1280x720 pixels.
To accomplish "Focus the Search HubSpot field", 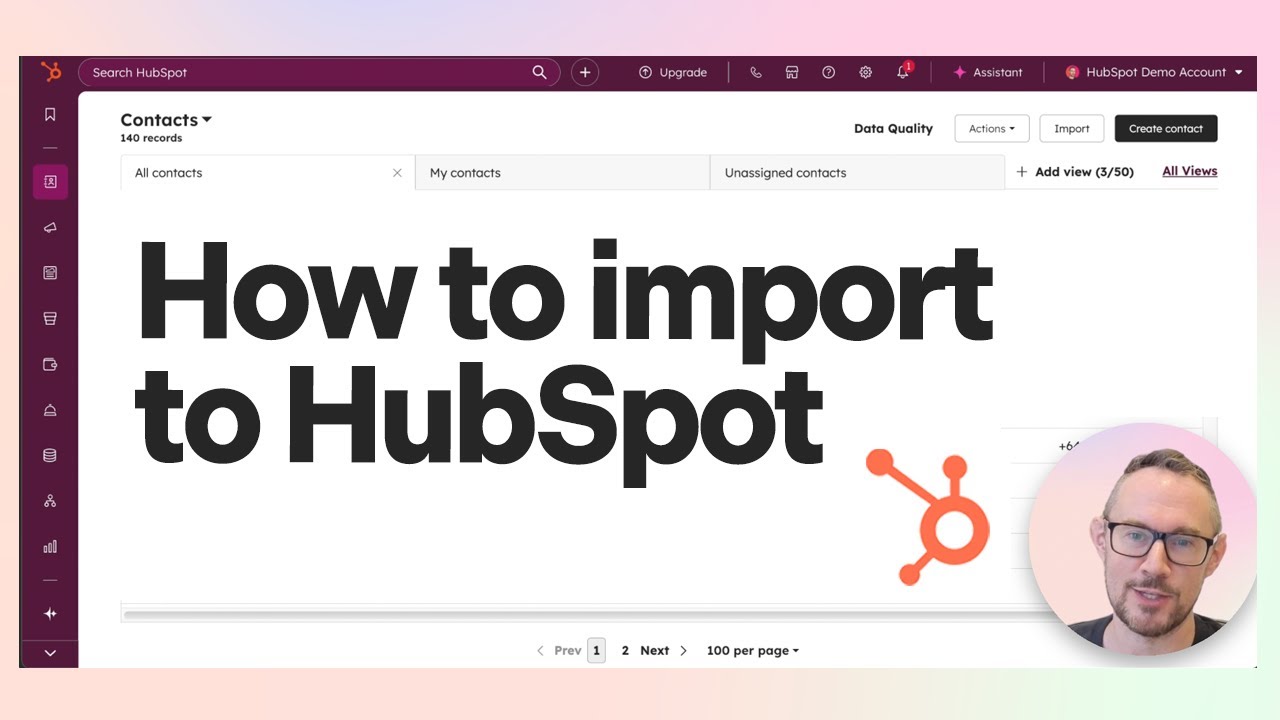I will (x=318, y=72).
